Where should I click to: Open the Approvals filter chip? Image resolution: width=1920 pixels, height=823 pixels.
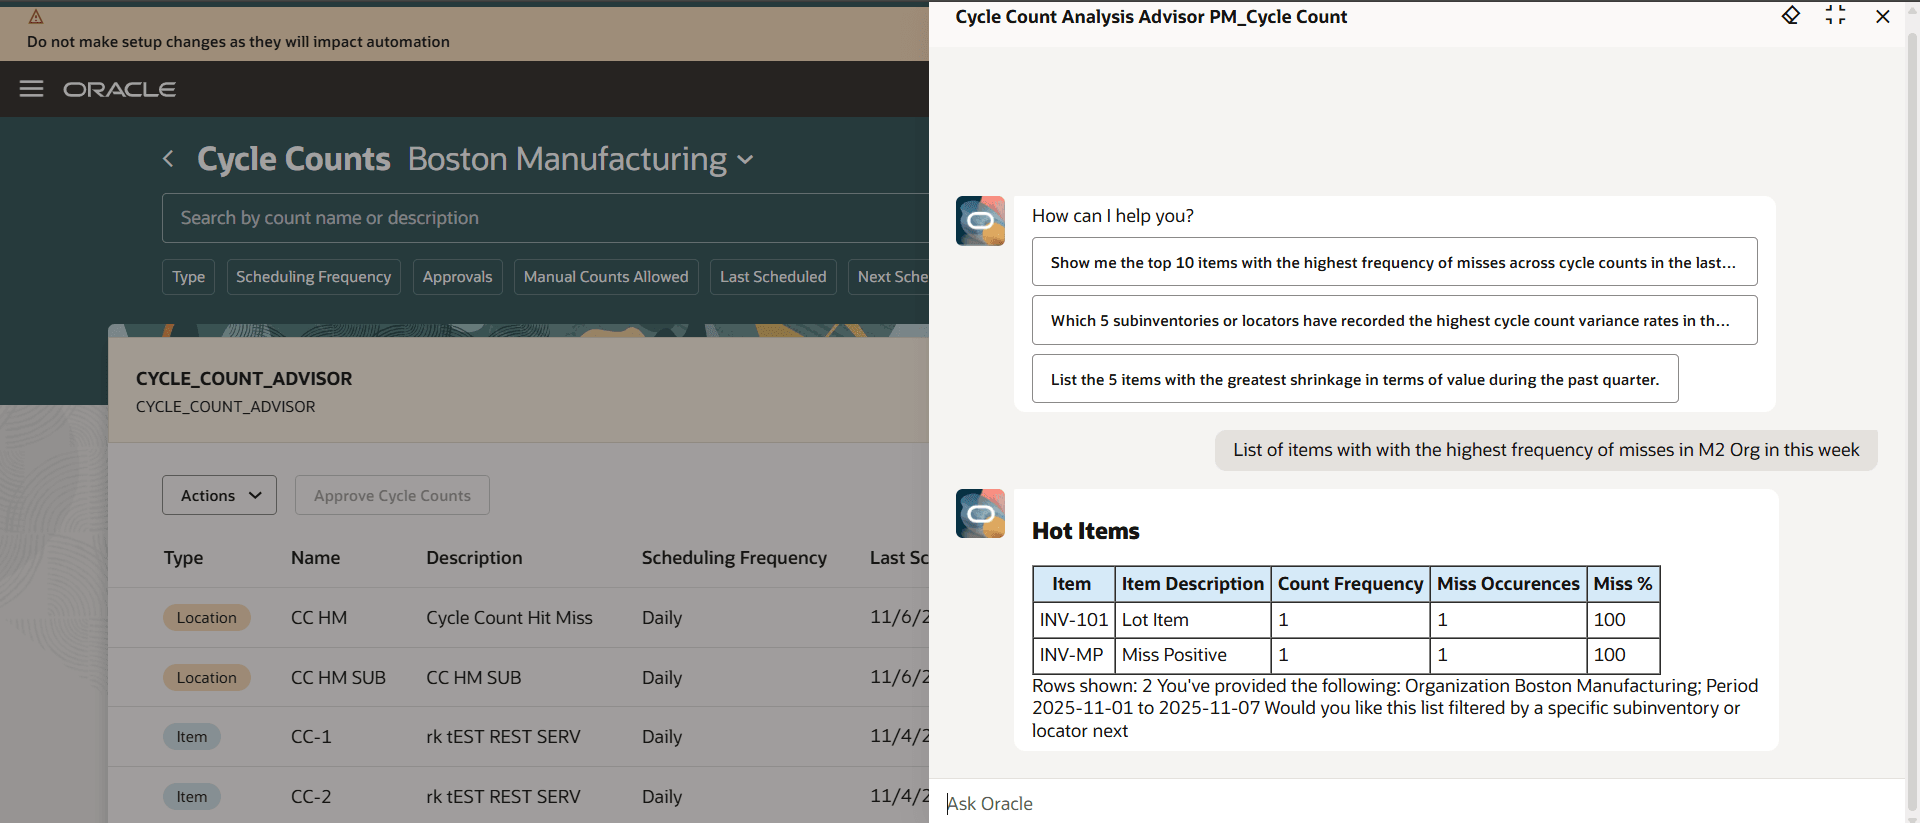click(457, 277)
